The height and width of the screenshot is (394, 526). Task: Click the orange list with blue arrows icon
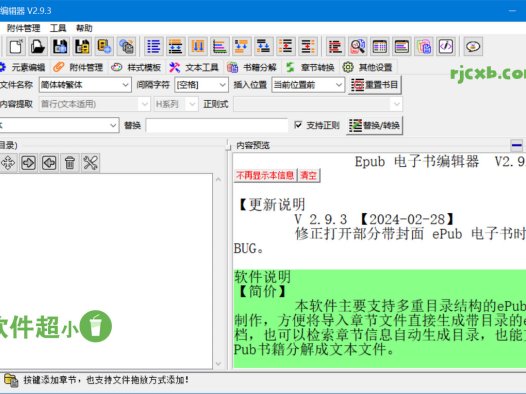175,46
